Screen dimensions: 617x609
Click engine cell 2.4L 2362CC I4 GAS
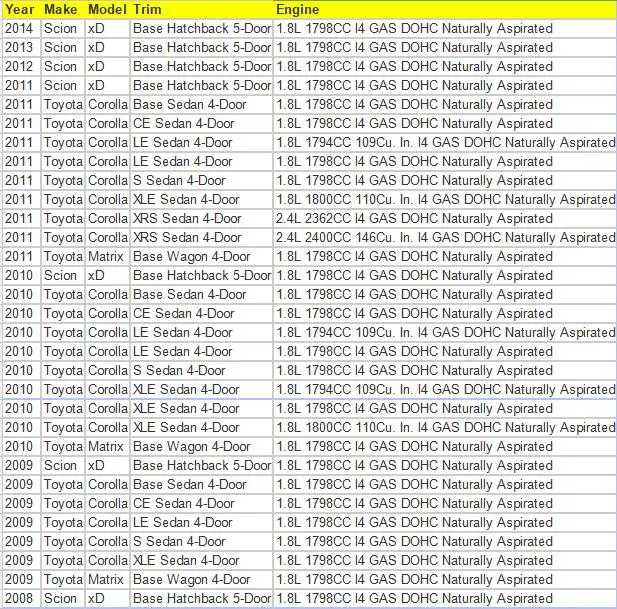tap(445, 218)
